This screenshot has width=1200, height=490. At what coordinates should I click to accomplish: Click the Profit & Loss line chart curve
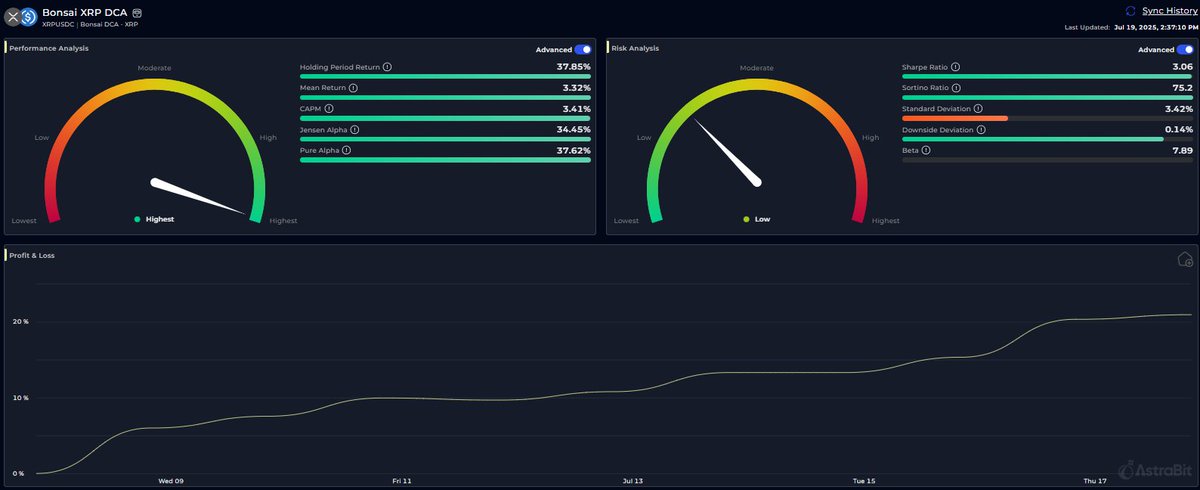[612, 390]
